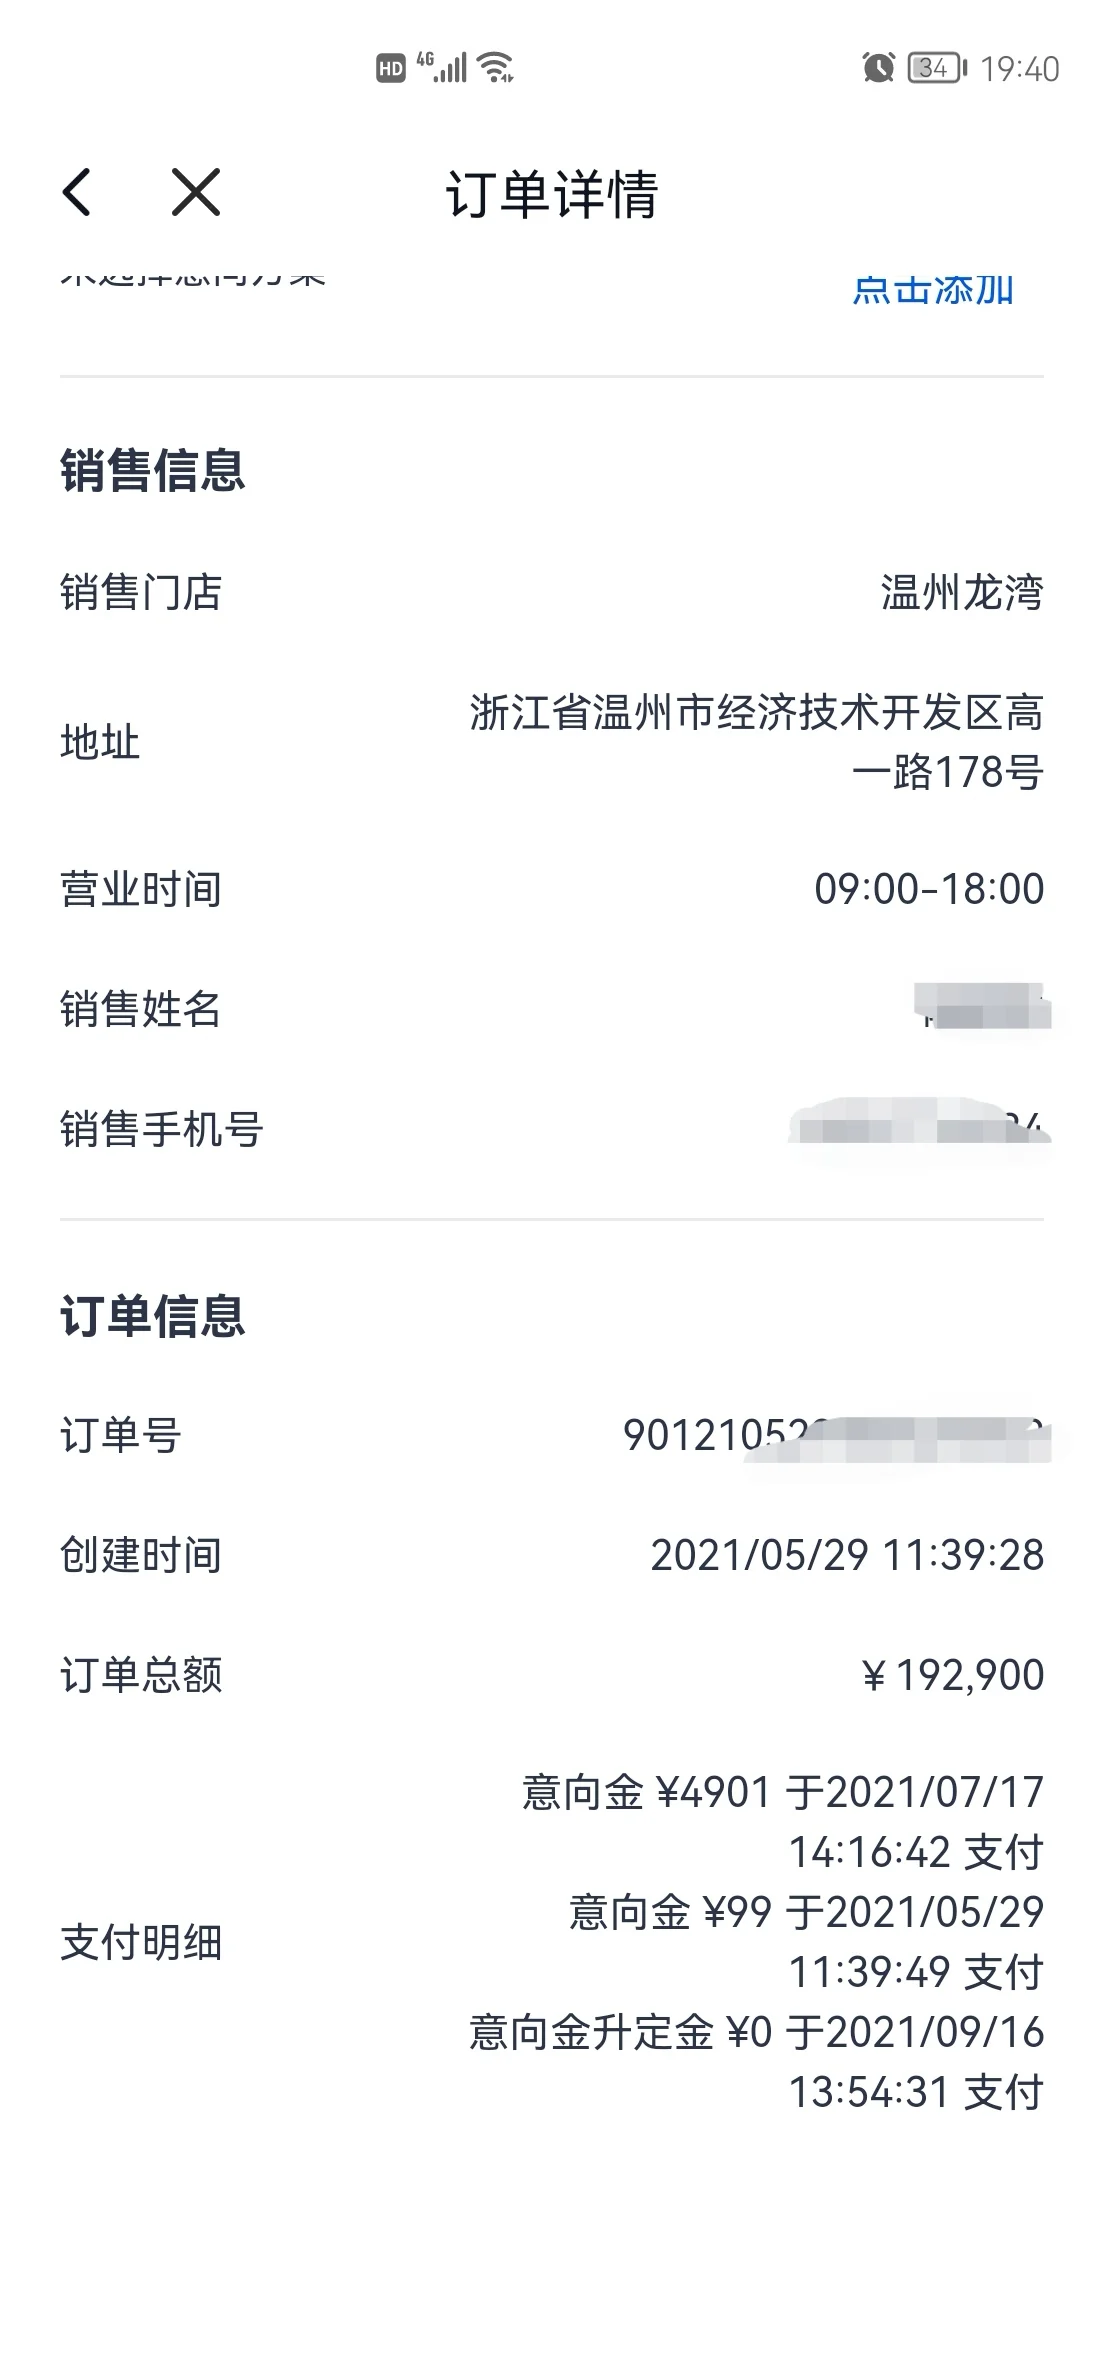Tap the ¥4901 意向金 payment entry
Screen dimensions: 1104x2376
783,1822
